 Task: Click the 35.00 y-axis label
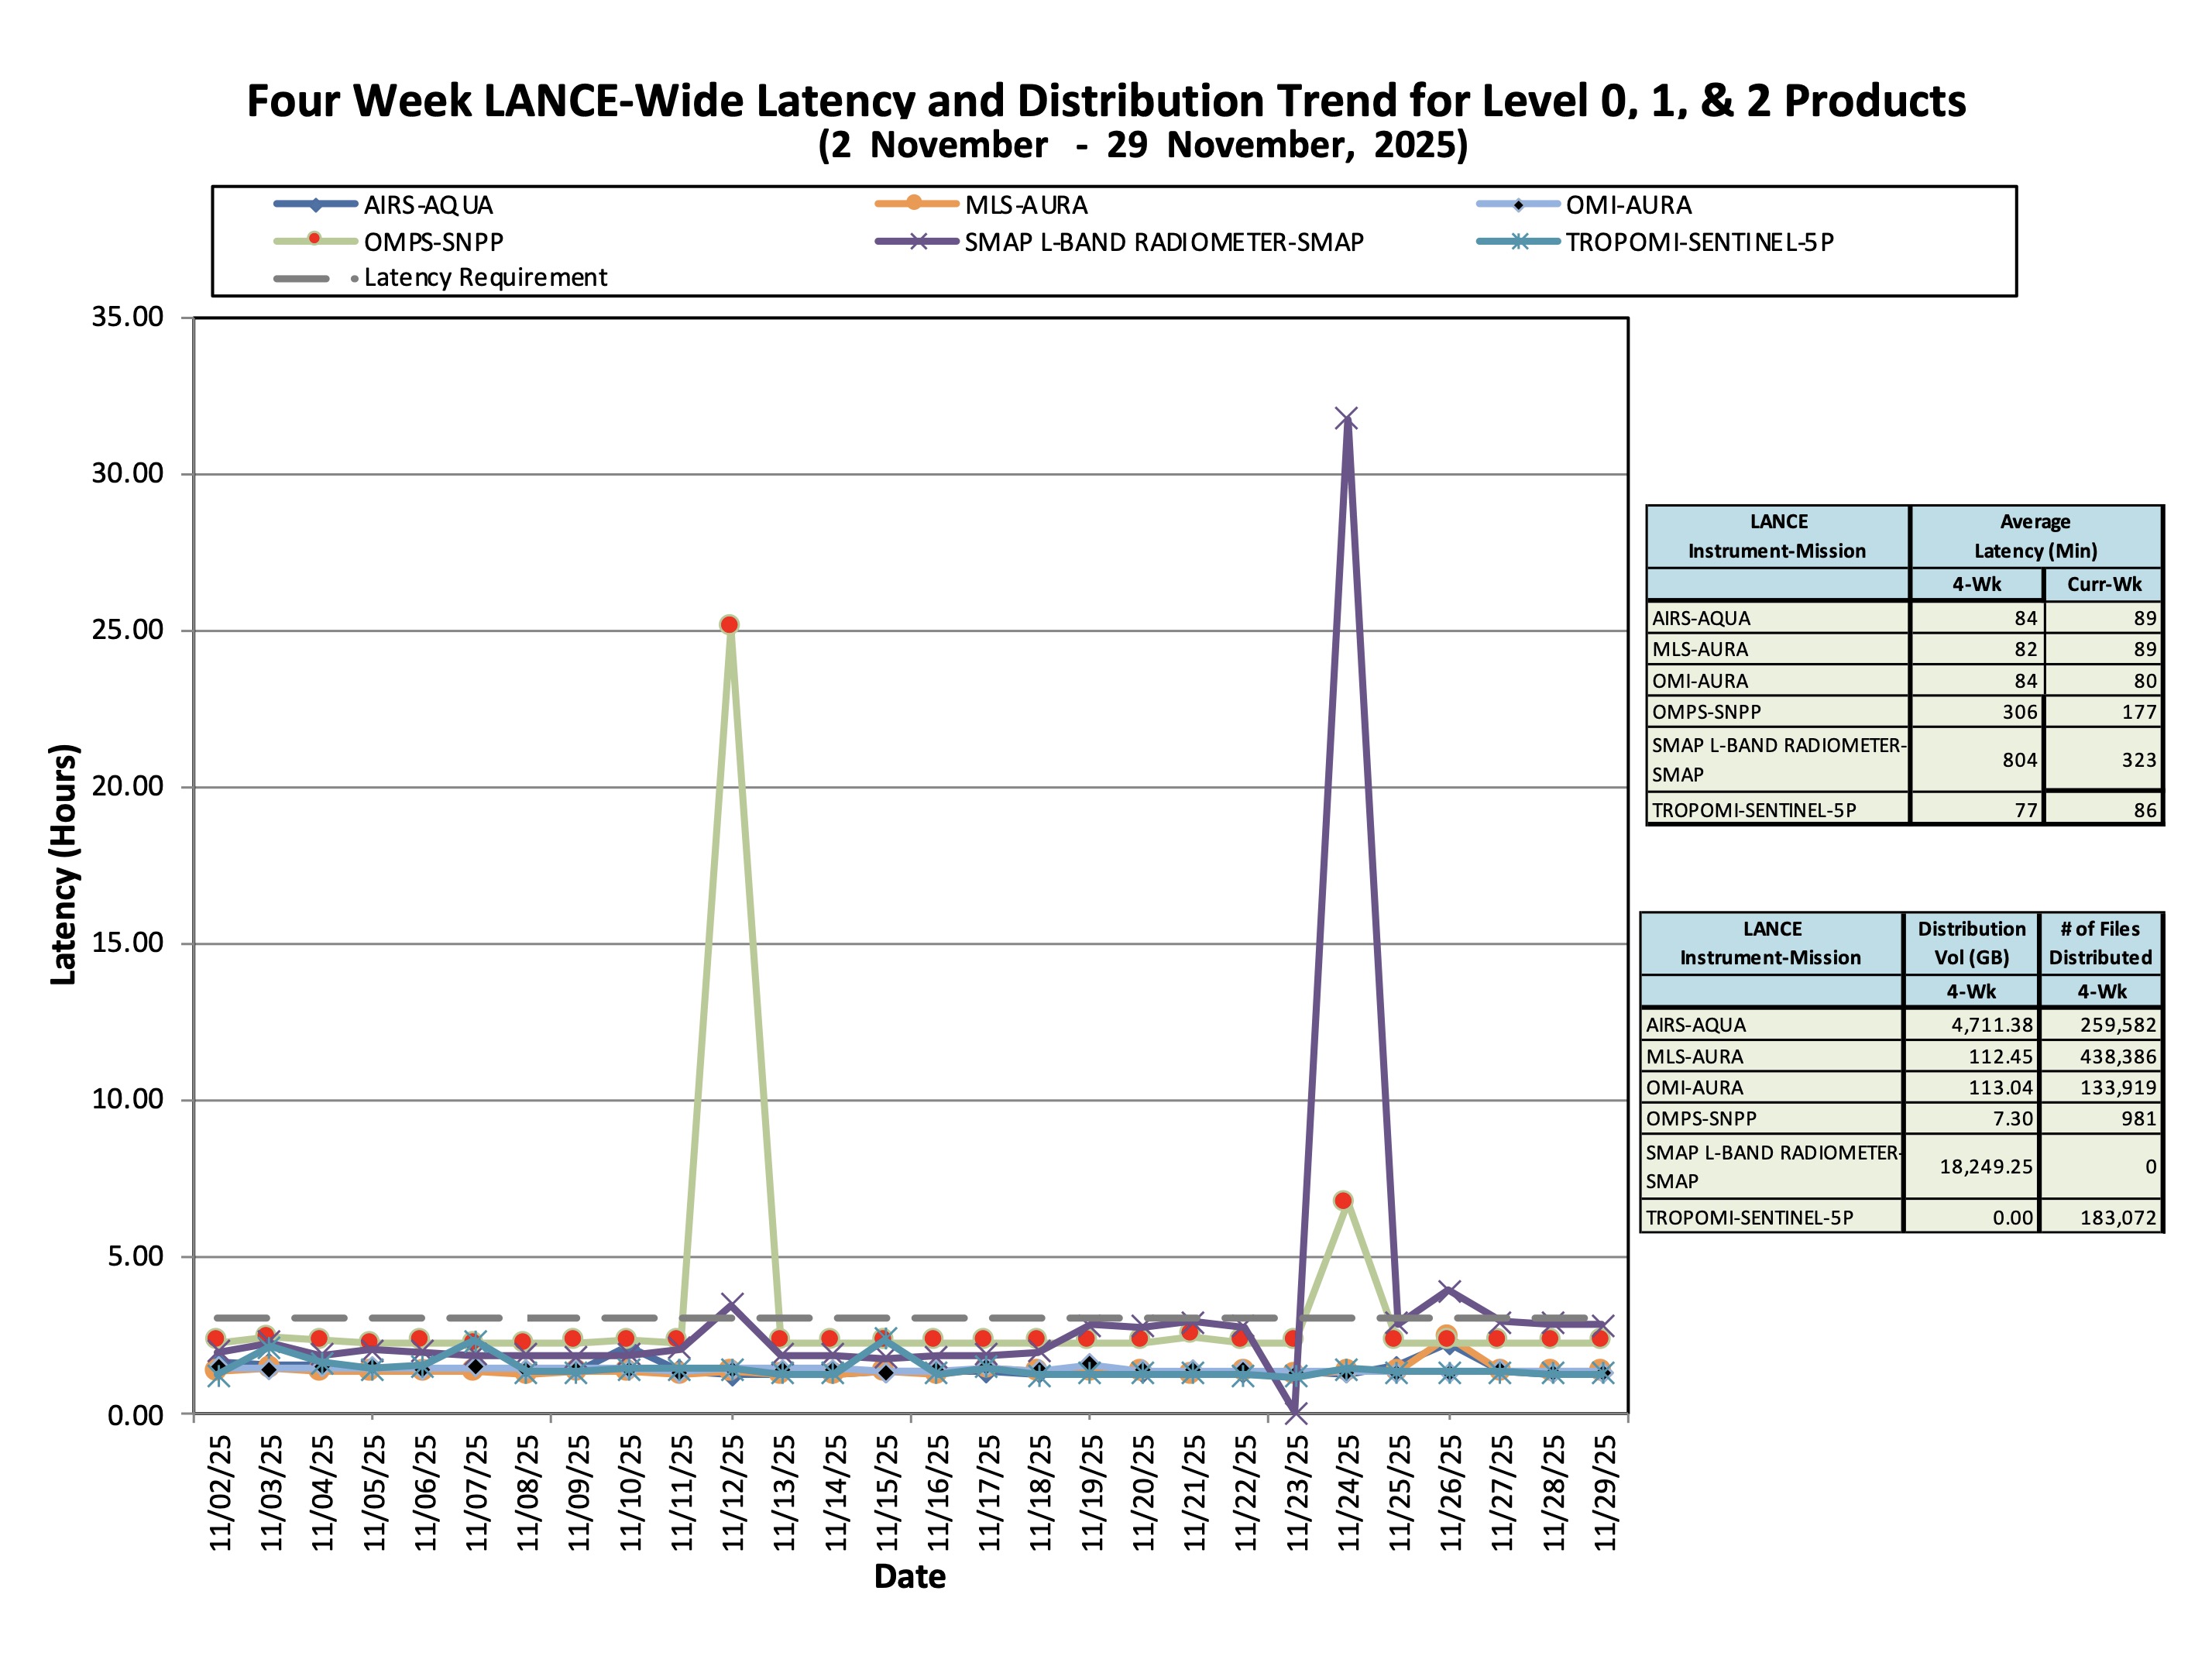[x=127, y=317]
